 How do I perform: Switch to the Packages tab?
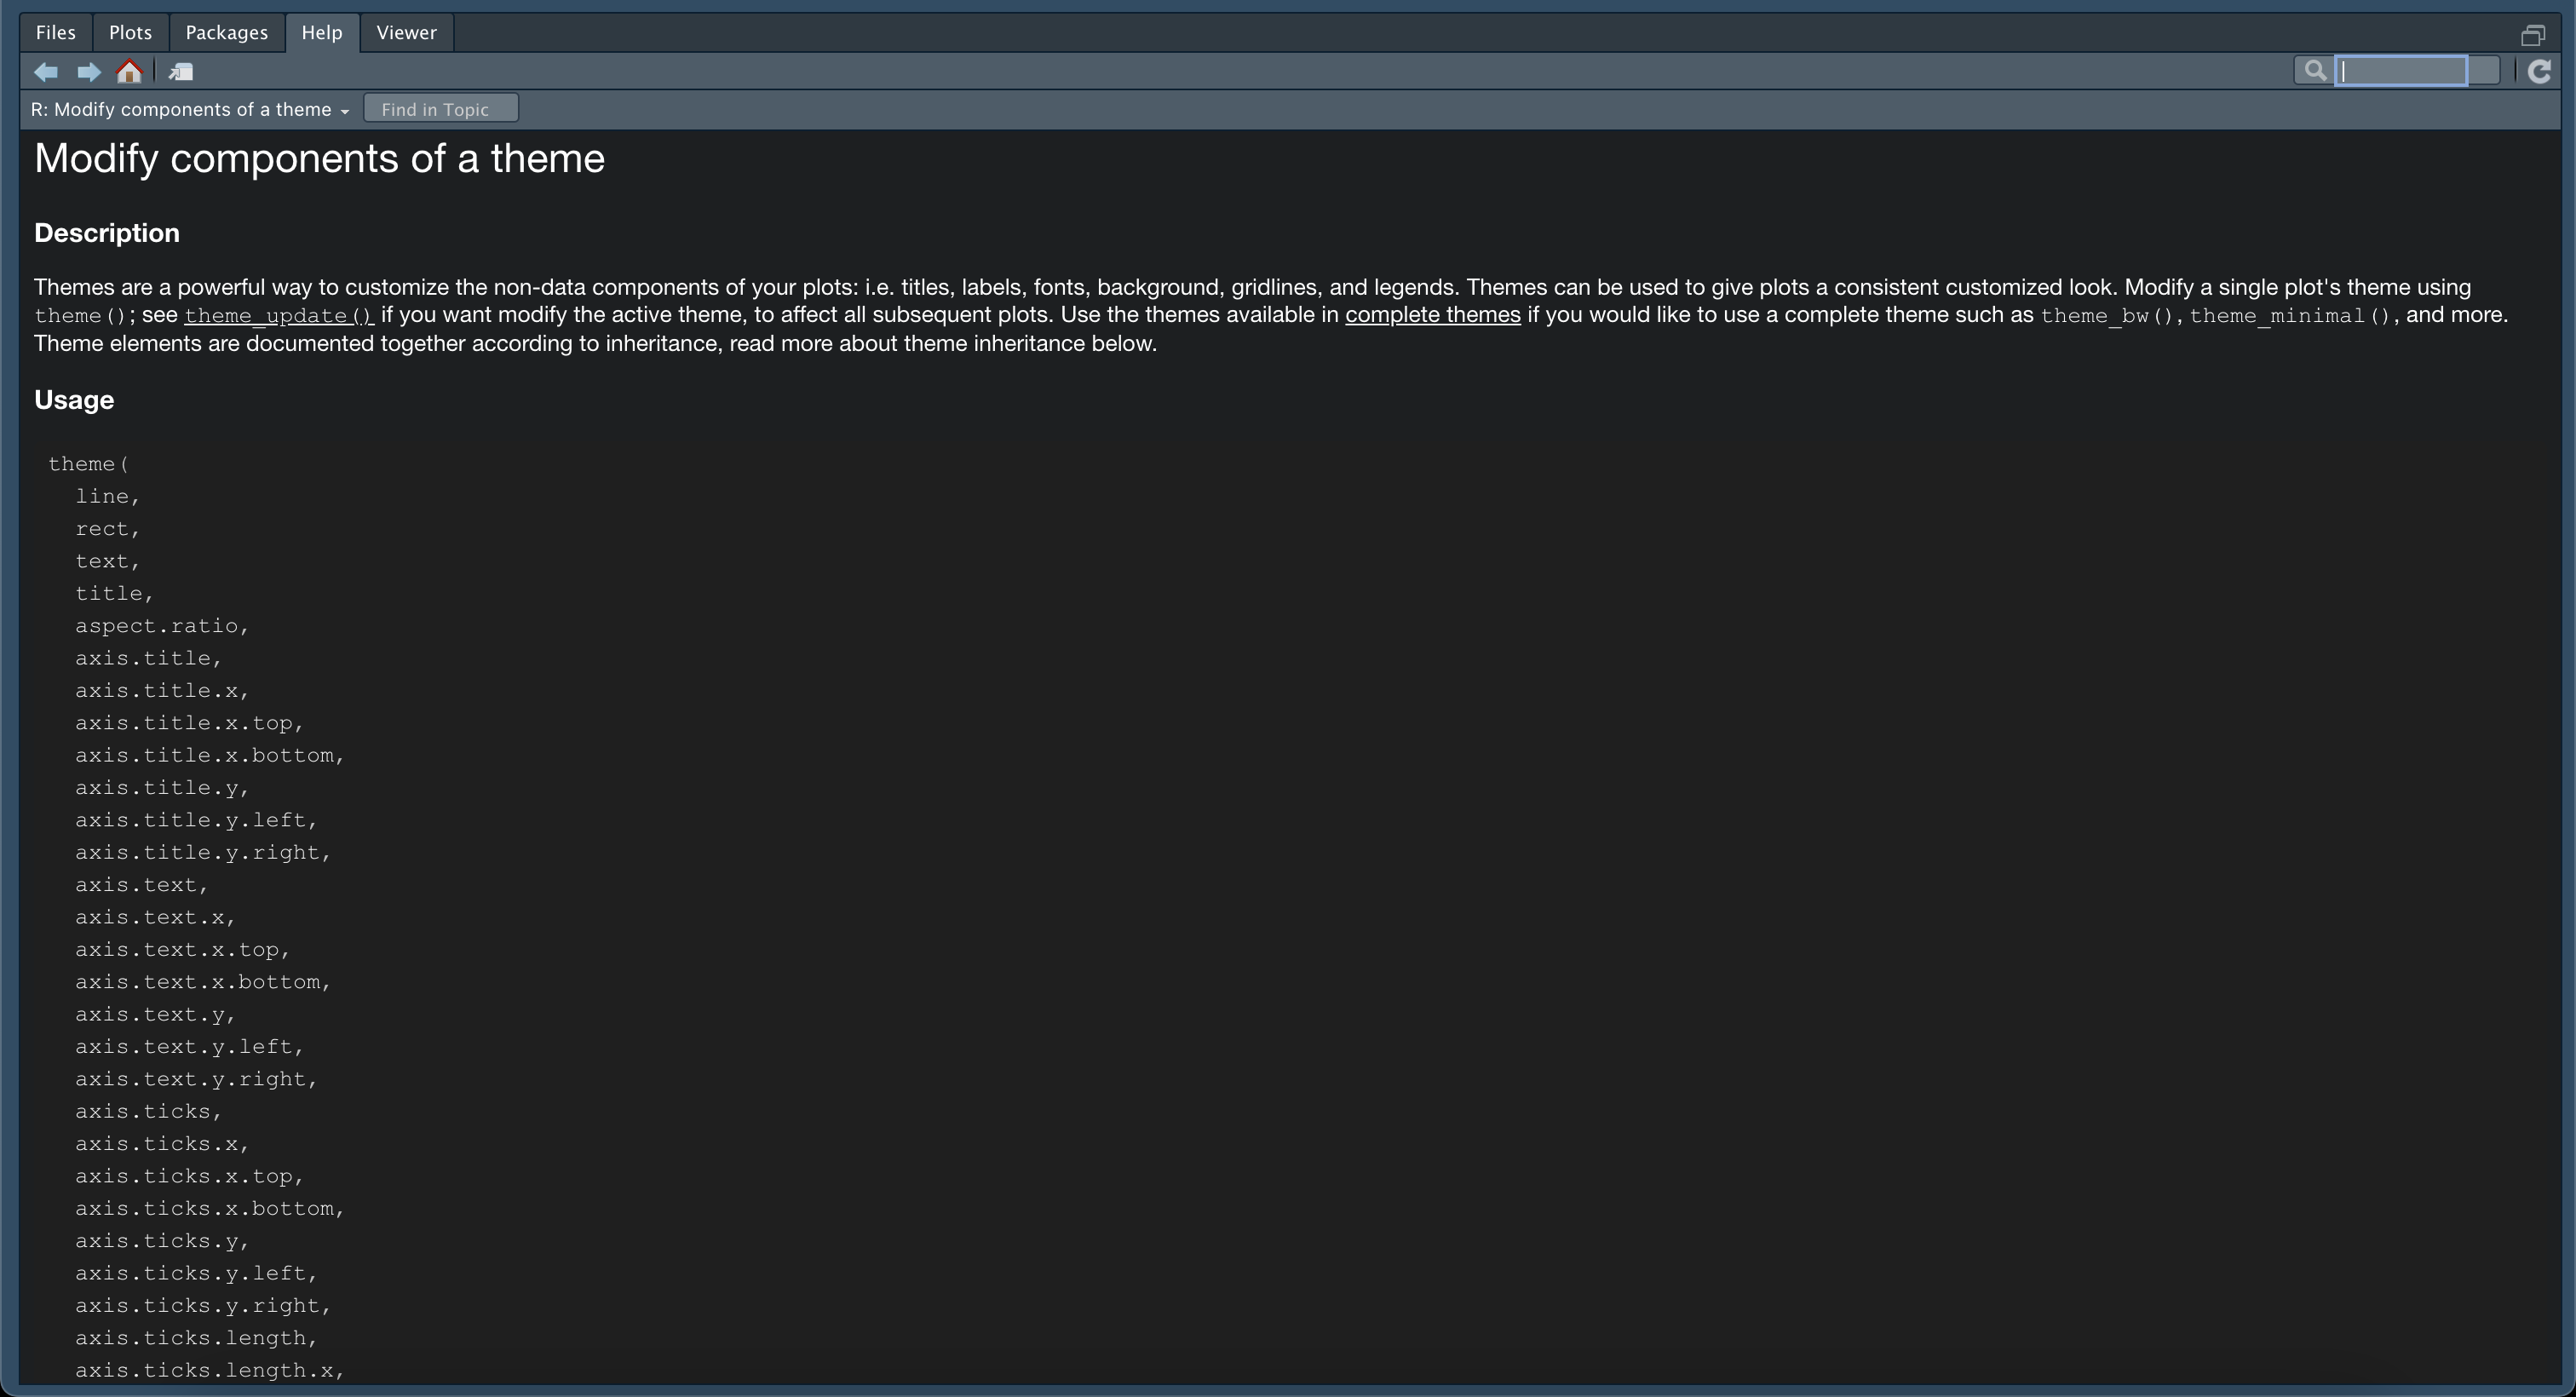tap(227, 33)
